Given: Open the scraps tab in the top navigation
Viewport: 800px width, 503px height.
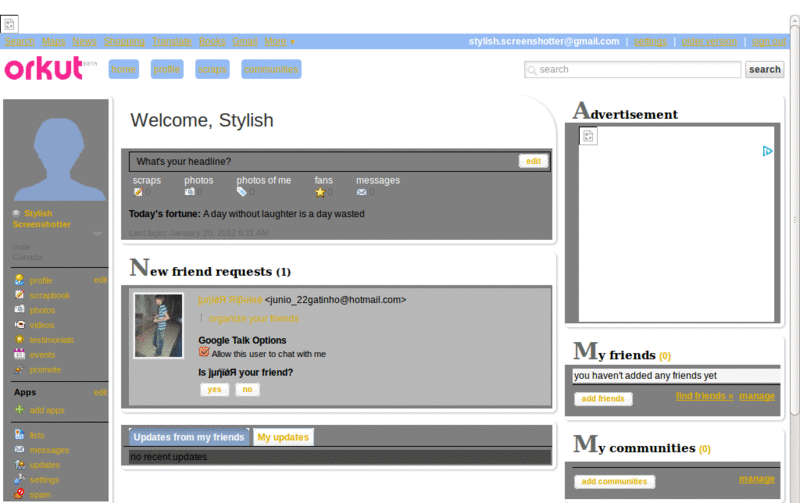Looking at the screenshot, I should point(212,69).
